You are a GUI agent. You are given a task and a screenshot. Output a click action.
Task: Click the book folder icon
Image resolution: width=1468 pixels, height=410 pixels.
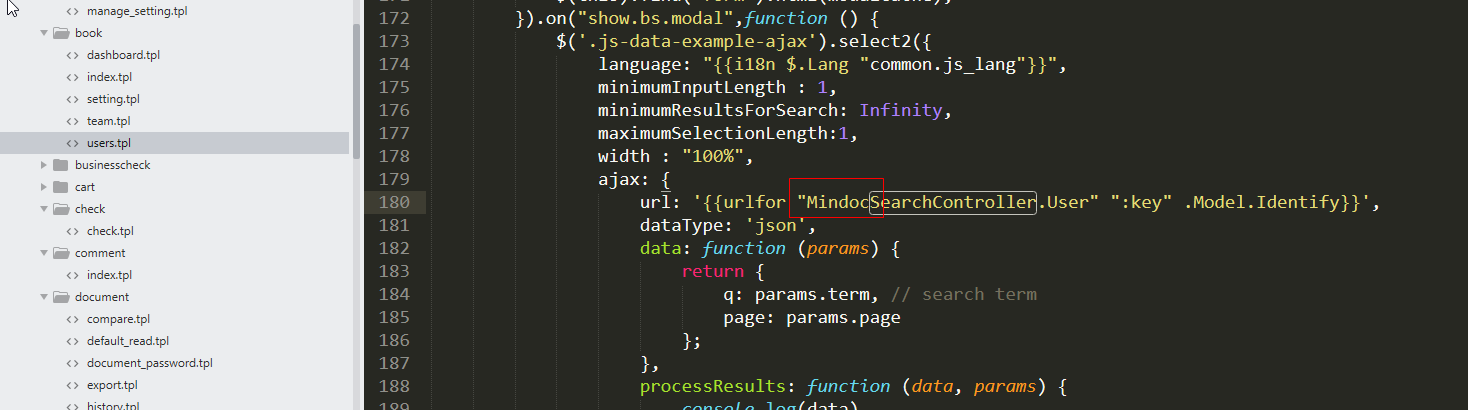pos(61,33)
